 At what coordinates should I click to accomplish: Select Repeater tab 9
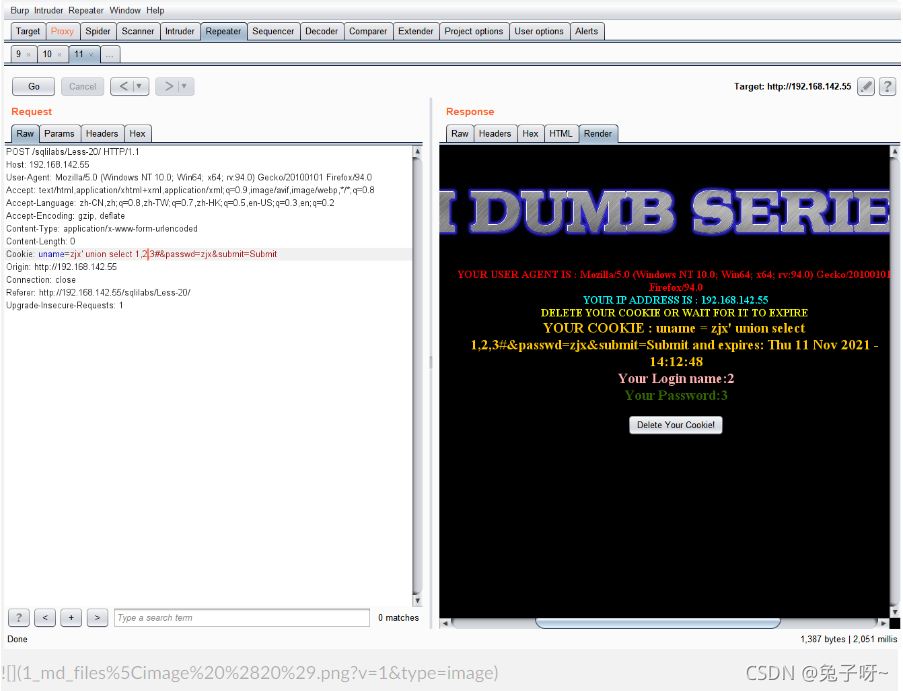pos(19,54)
